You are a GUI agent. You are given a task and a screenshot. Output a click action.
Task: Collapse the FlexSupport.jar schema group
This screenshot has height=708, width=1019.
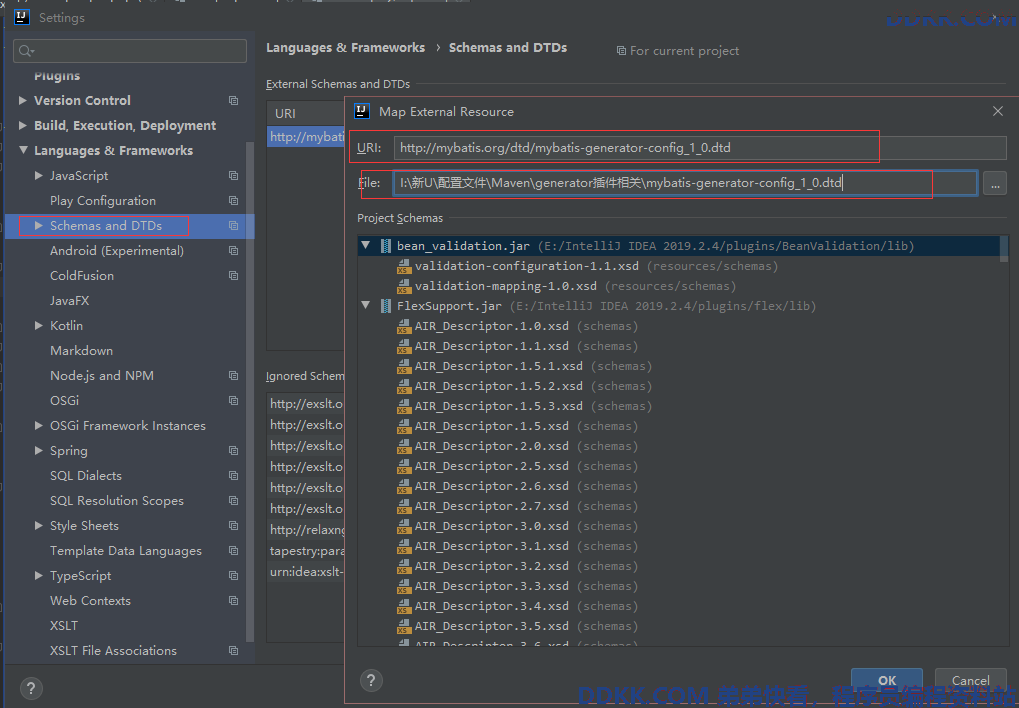(366, 306)
